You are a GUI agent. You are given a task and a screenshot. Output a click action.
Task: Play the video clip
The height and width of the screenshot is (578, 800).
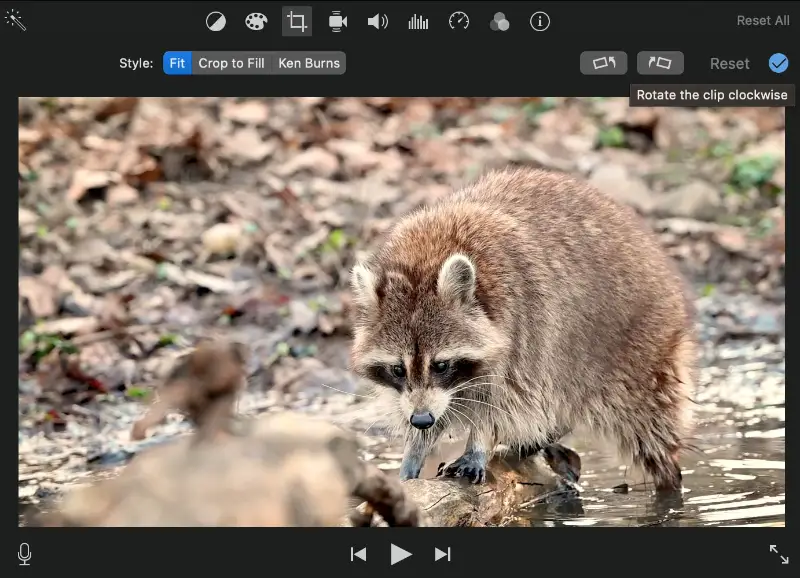pos(401,554)
